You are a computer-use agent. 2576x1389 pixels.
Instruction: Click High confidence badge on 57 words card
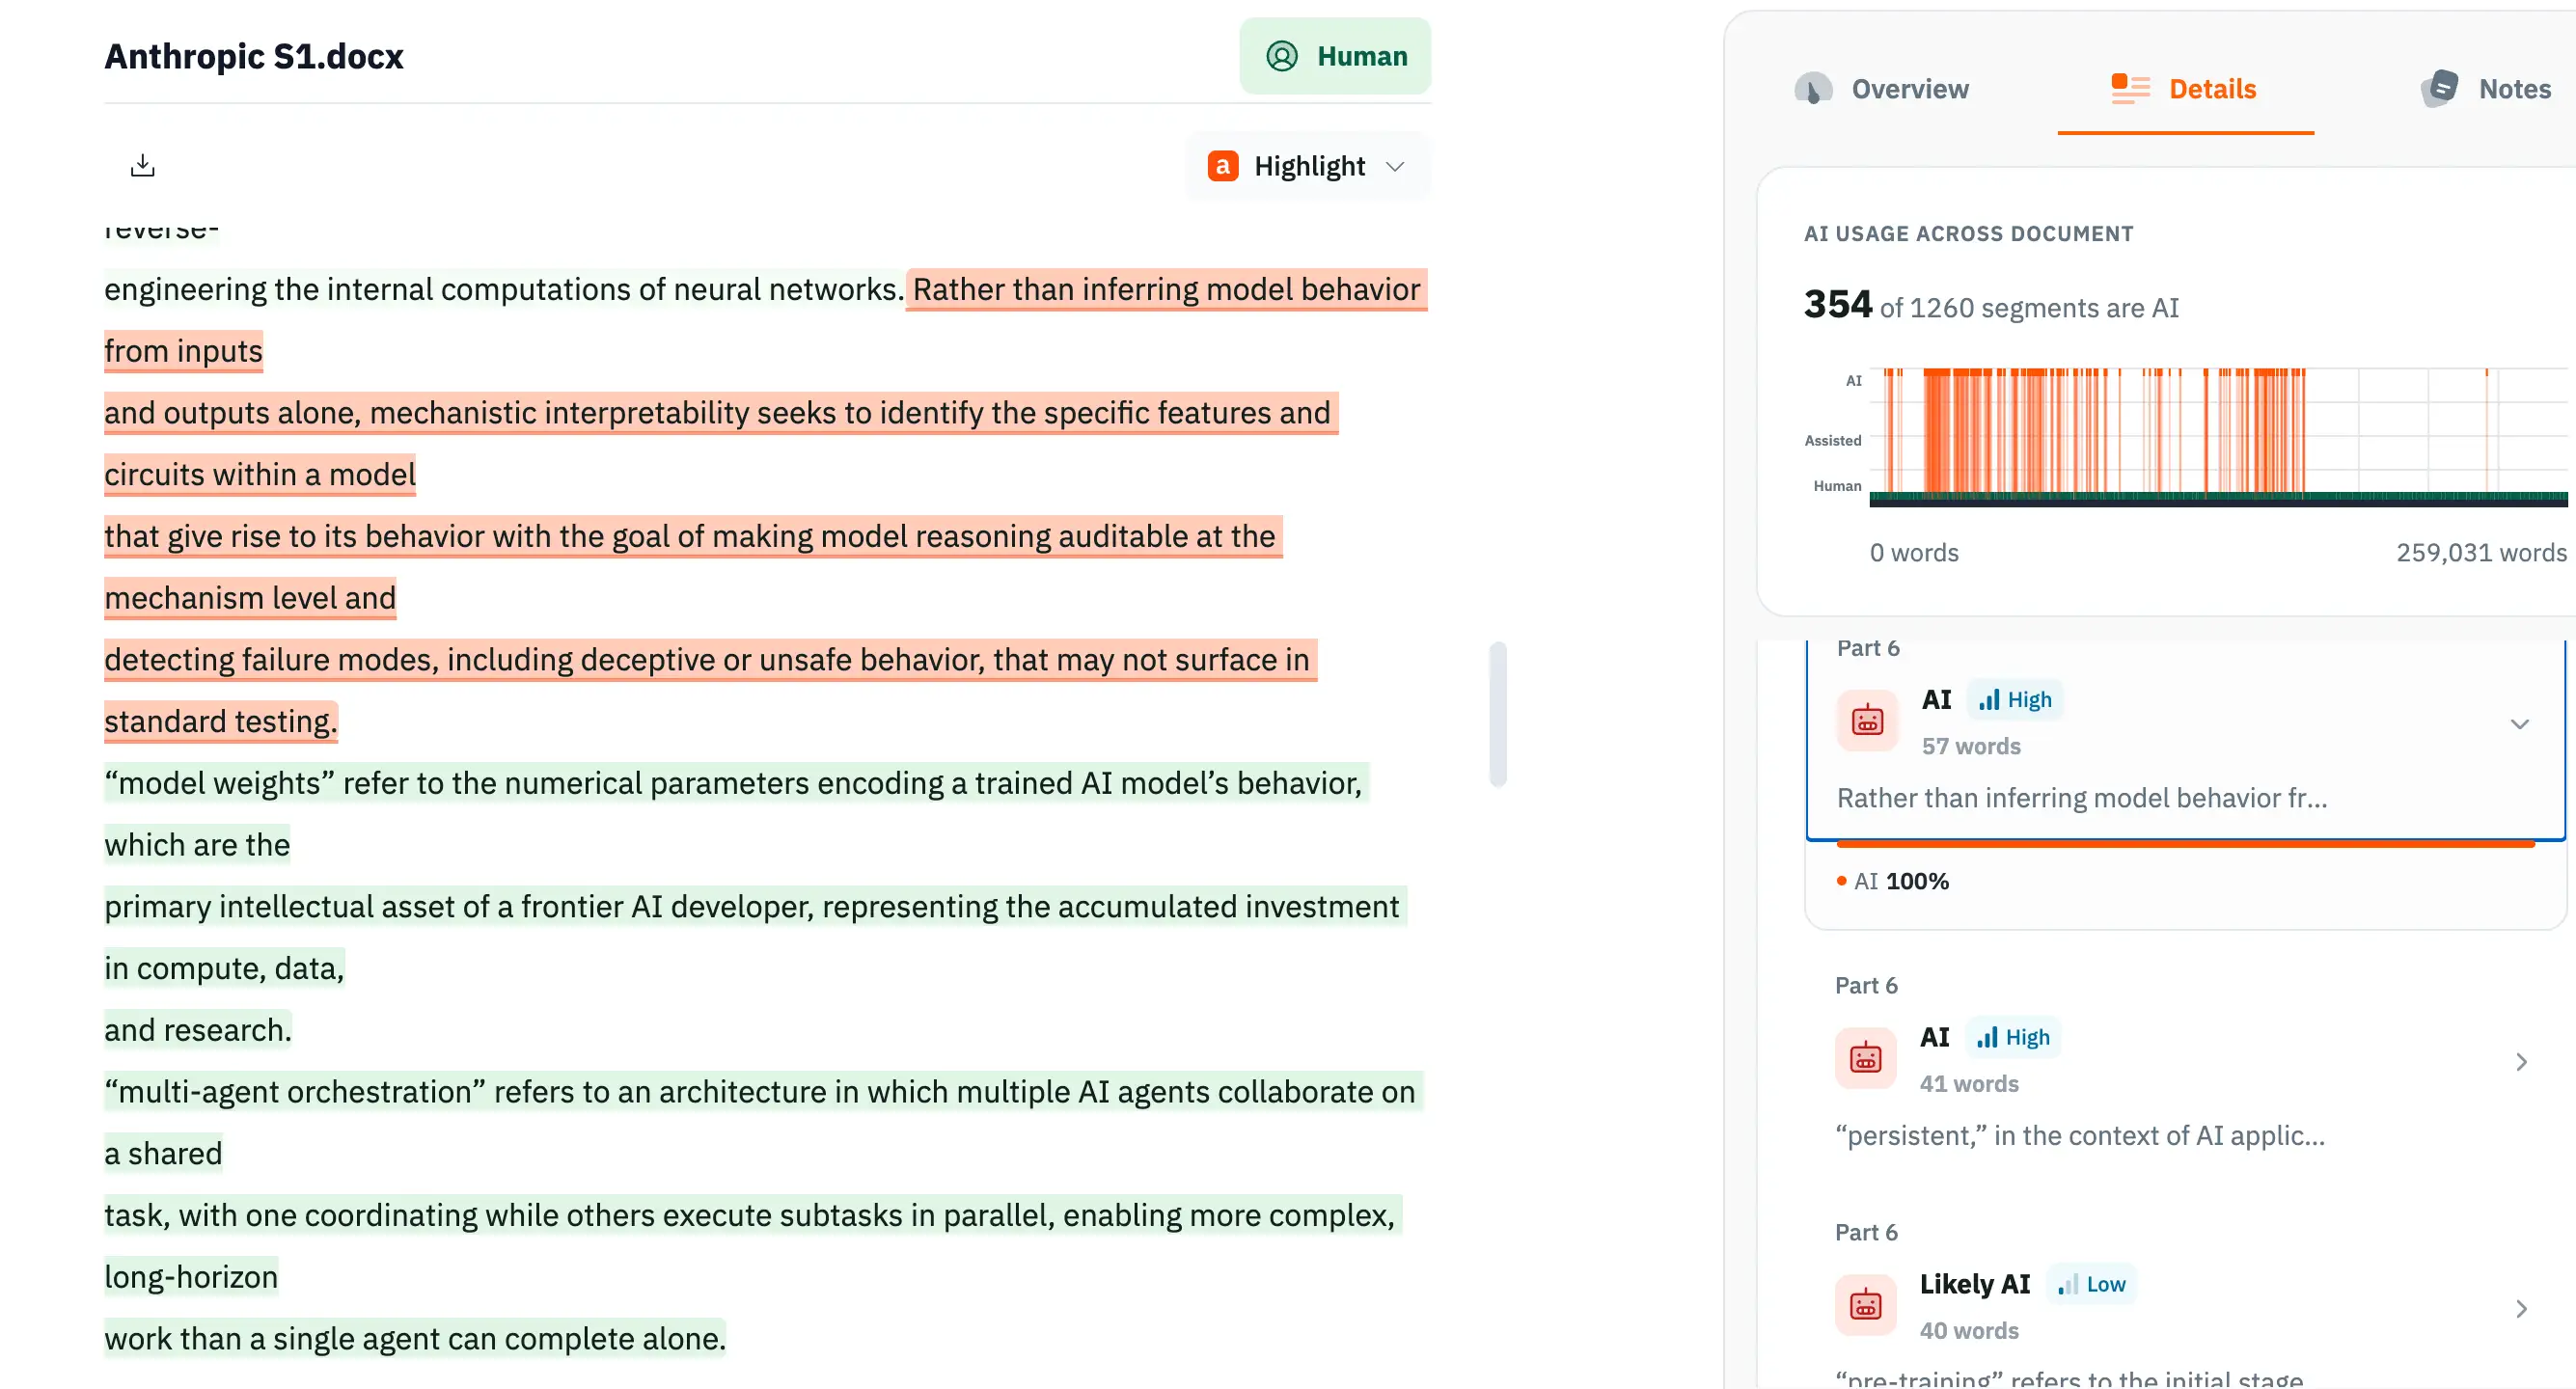click(x=2015, y=700)
